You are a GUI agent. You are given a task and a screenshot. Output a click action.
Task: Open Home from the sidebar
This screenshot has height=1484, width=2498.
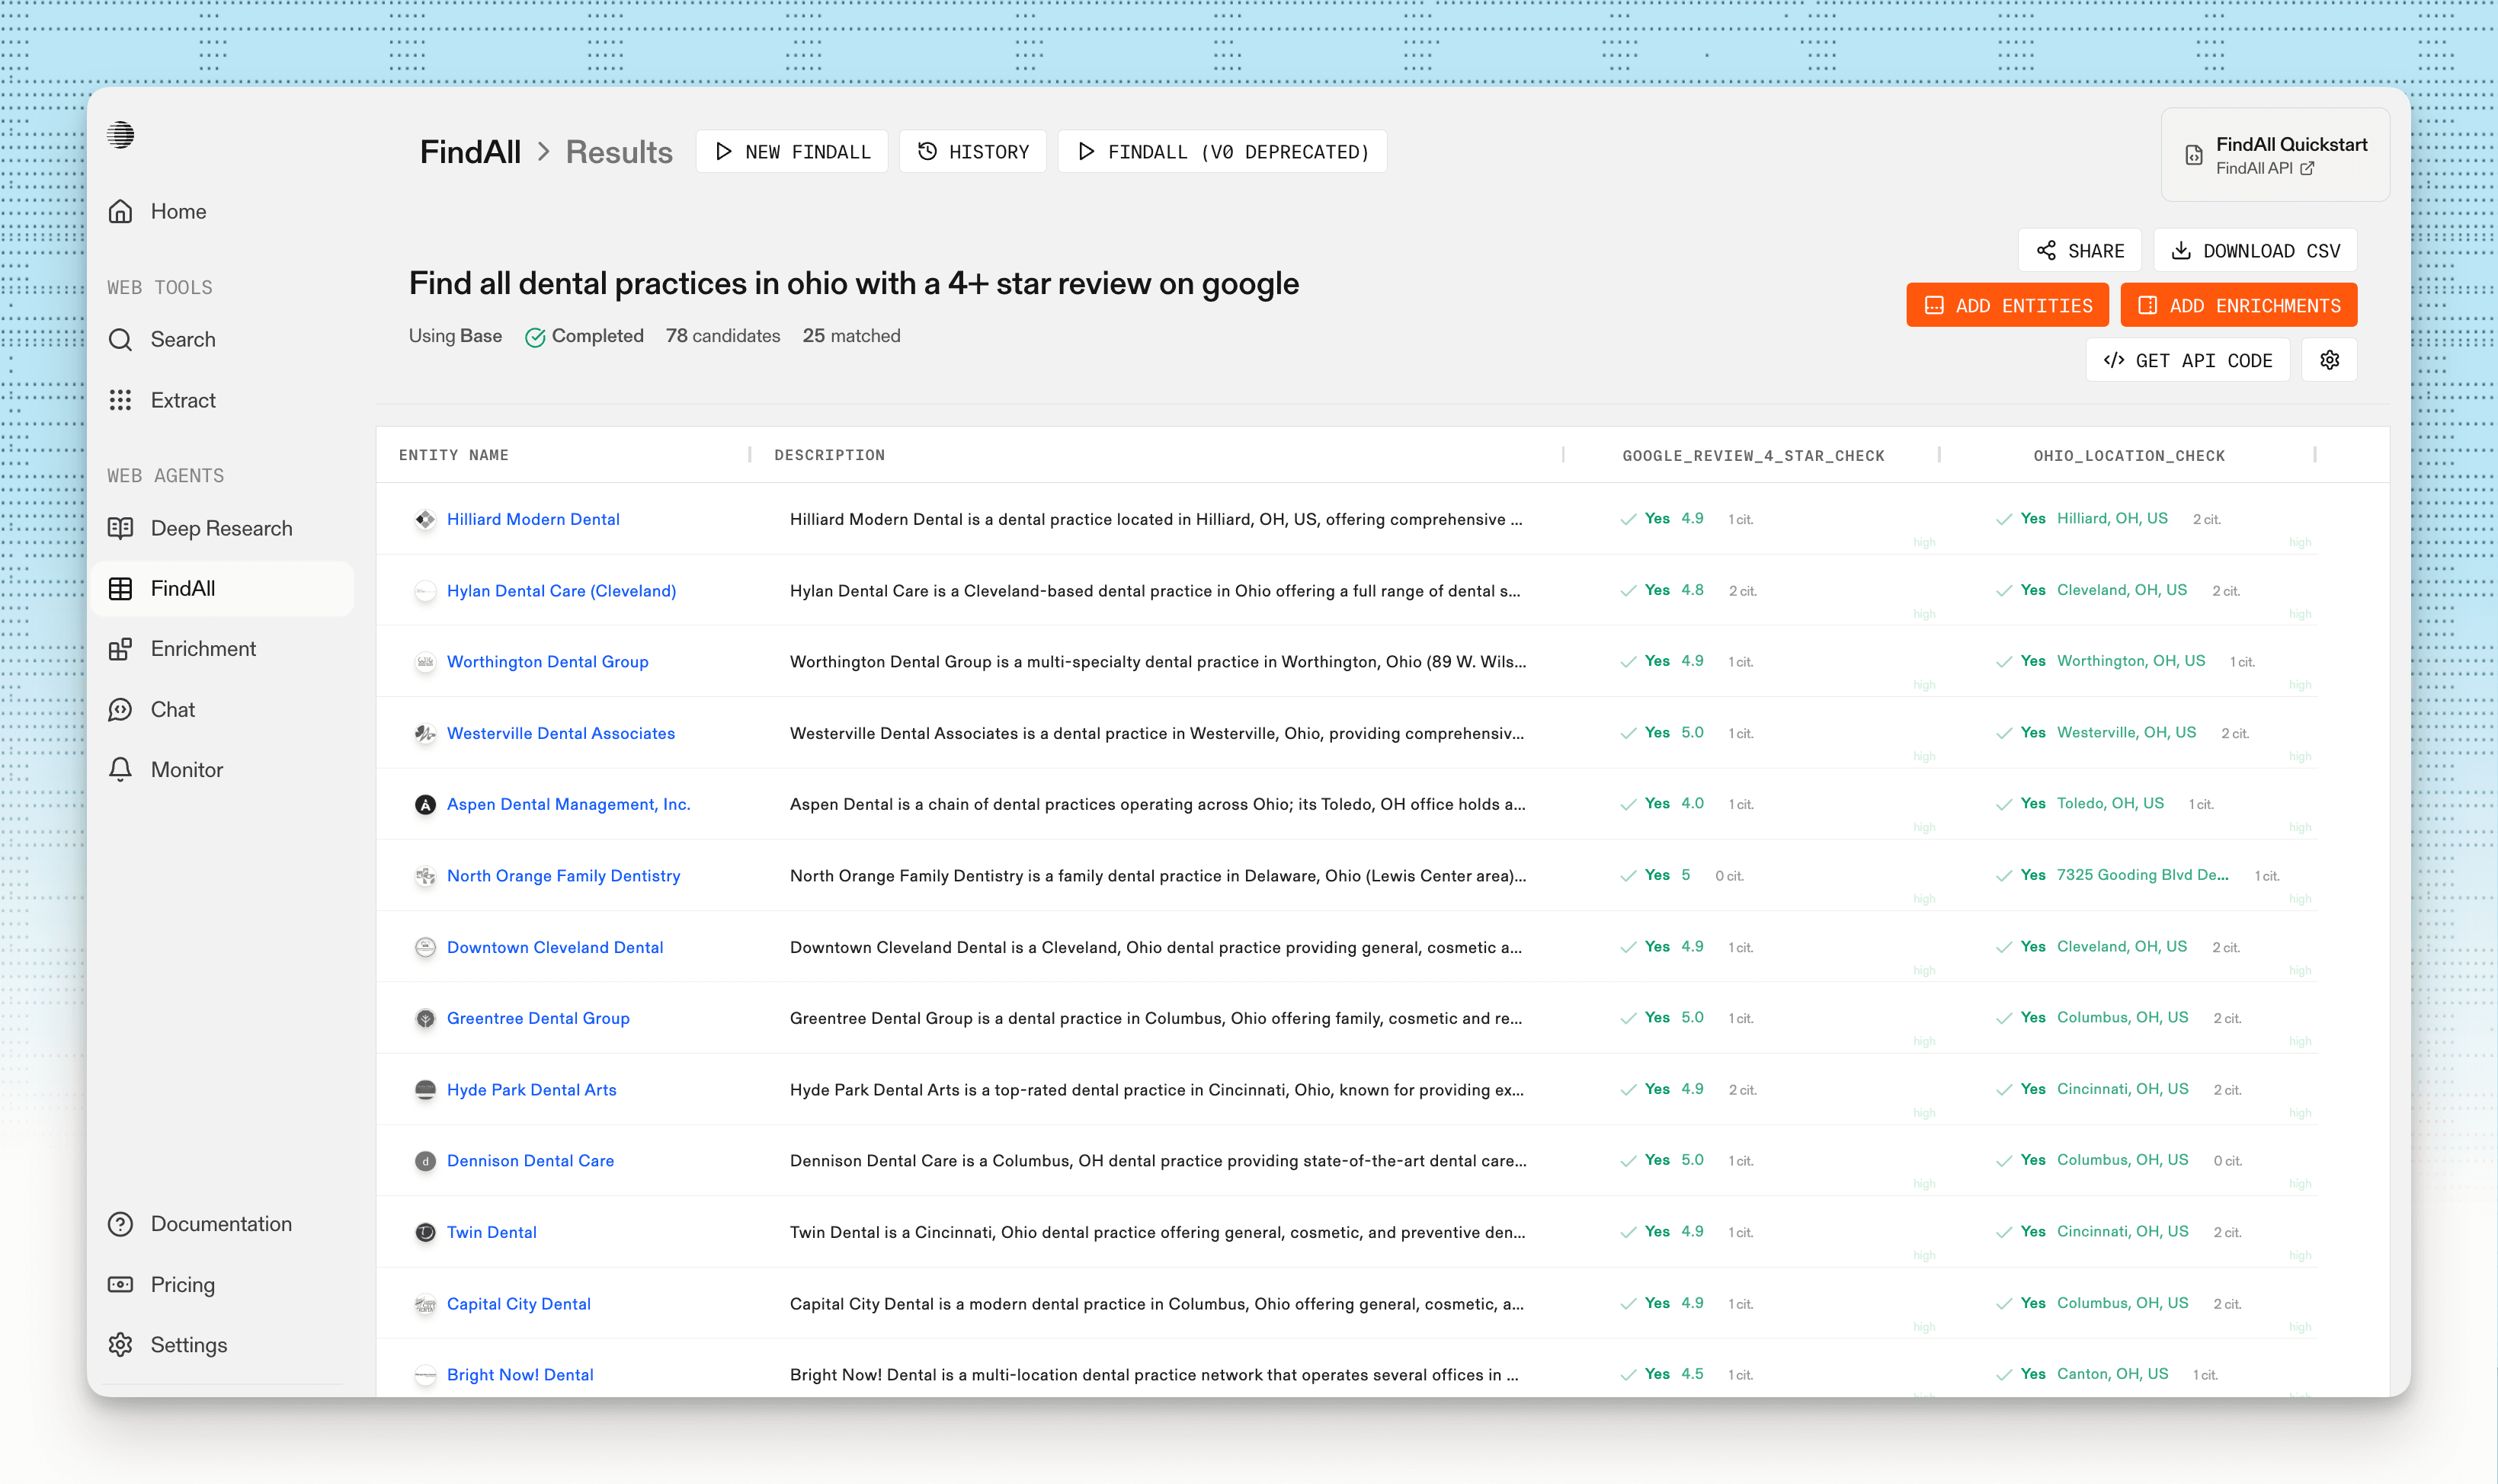(x=178, y=212)
